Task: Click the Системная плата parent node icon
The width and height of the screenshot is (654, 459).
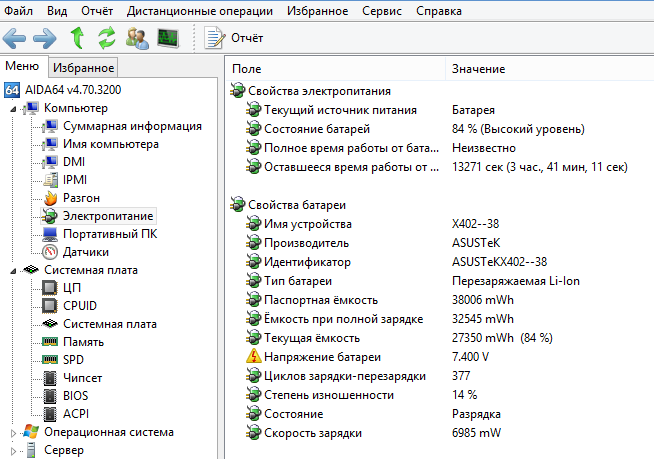Action: click(32, 270)
